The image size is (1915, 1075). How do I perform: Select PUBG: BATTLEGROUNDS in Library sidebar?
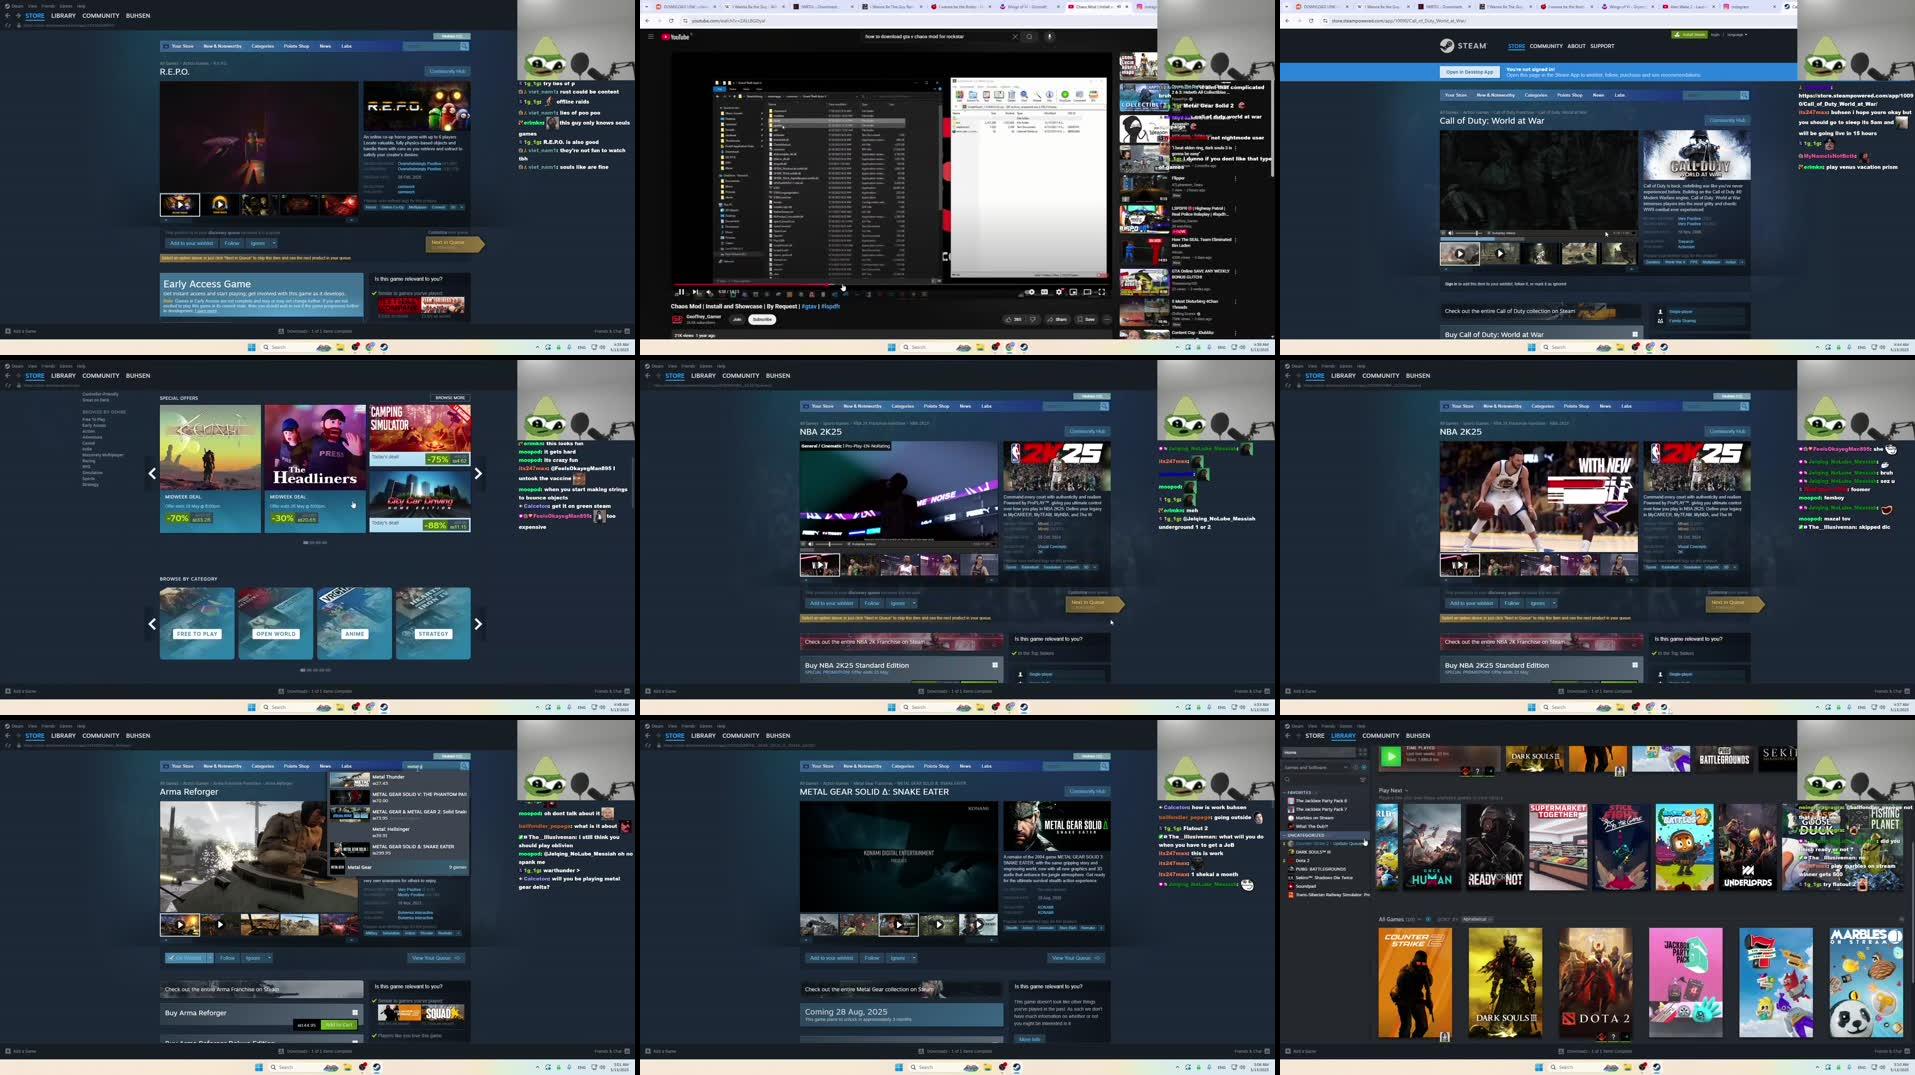(x=1320, y=869)
